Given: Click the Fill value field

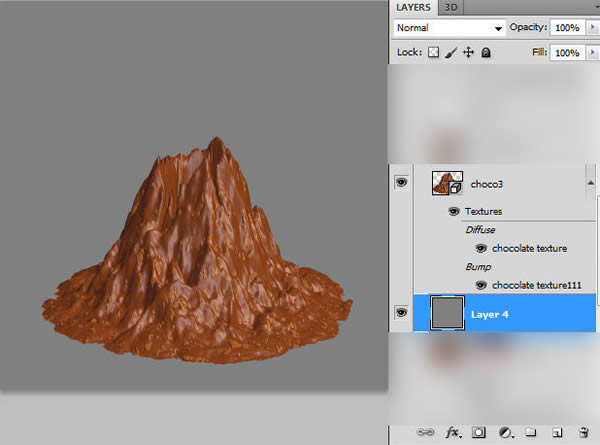Looking at the screenshot, I should (x=567, y=52).
